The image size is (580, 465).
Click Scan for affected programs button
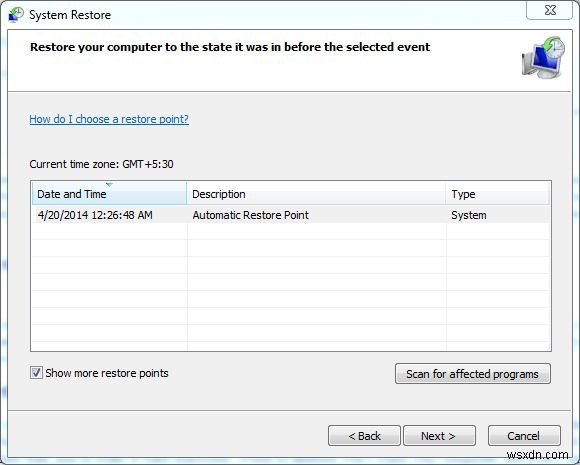click(x=473, y=374)
